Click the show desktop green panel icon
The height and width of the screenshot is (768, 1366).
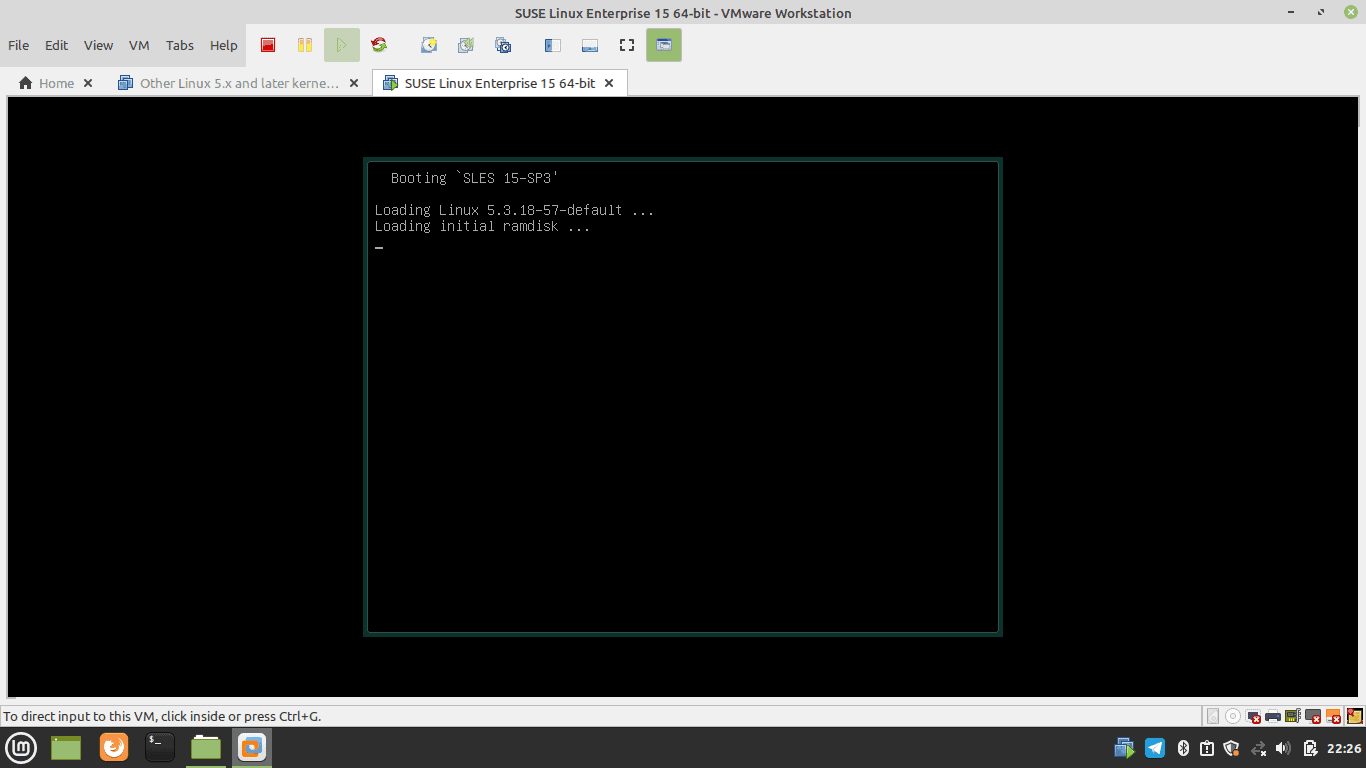point(66,747)
